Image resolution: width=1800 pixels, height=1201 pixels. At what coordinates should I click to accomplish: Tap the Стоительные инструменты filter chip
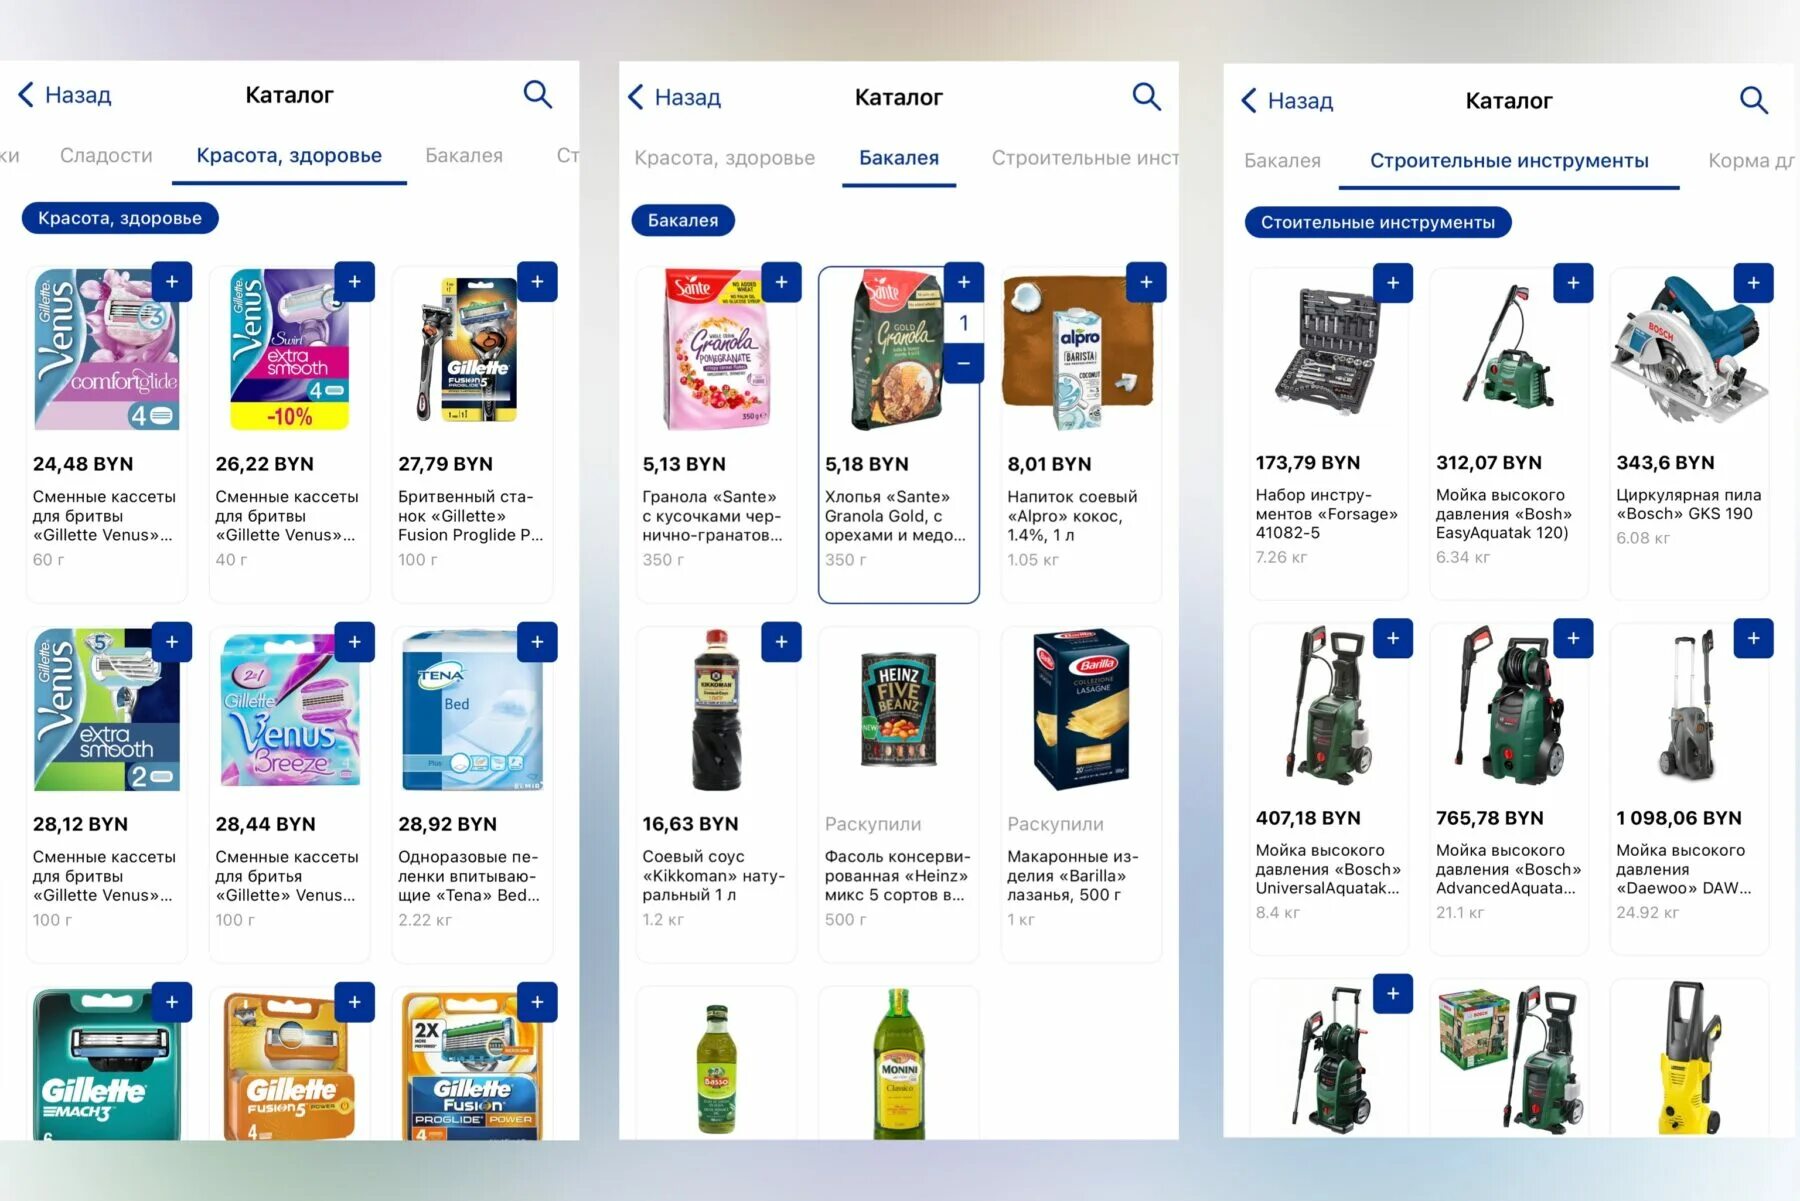pyautogui.click(x=1377, y=222)
